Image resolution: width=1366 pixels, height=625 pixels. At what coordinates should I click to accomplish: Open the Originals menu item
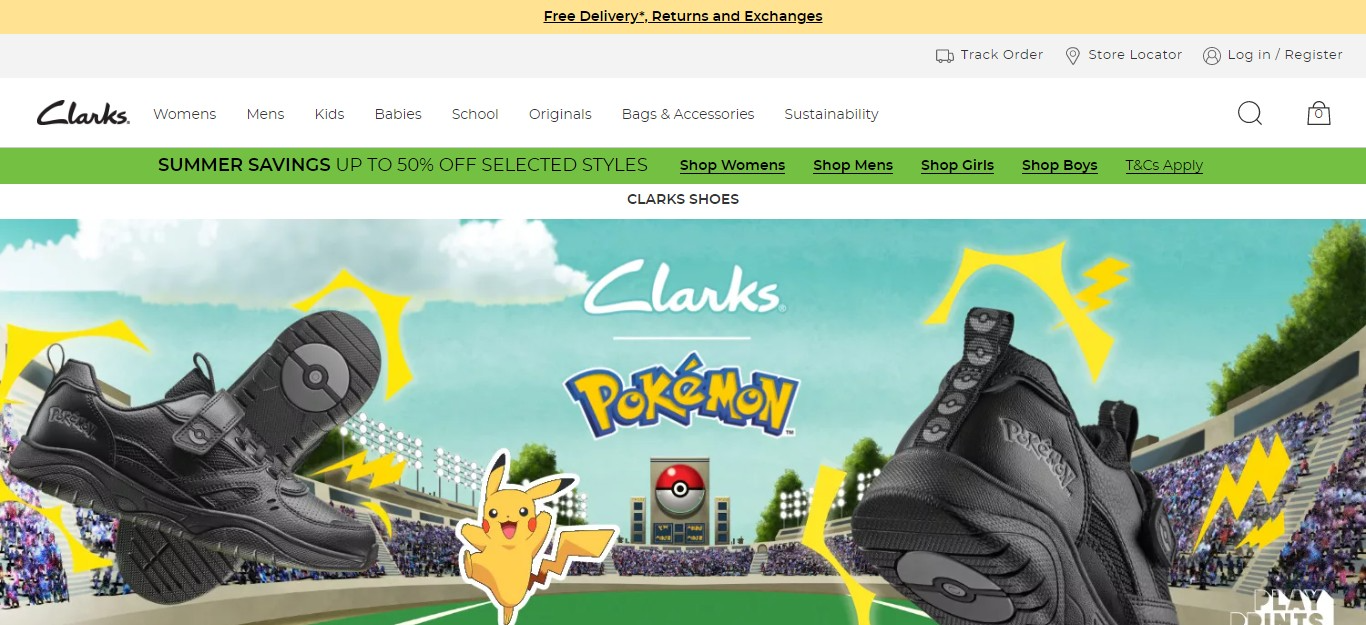tap(560, 114)
